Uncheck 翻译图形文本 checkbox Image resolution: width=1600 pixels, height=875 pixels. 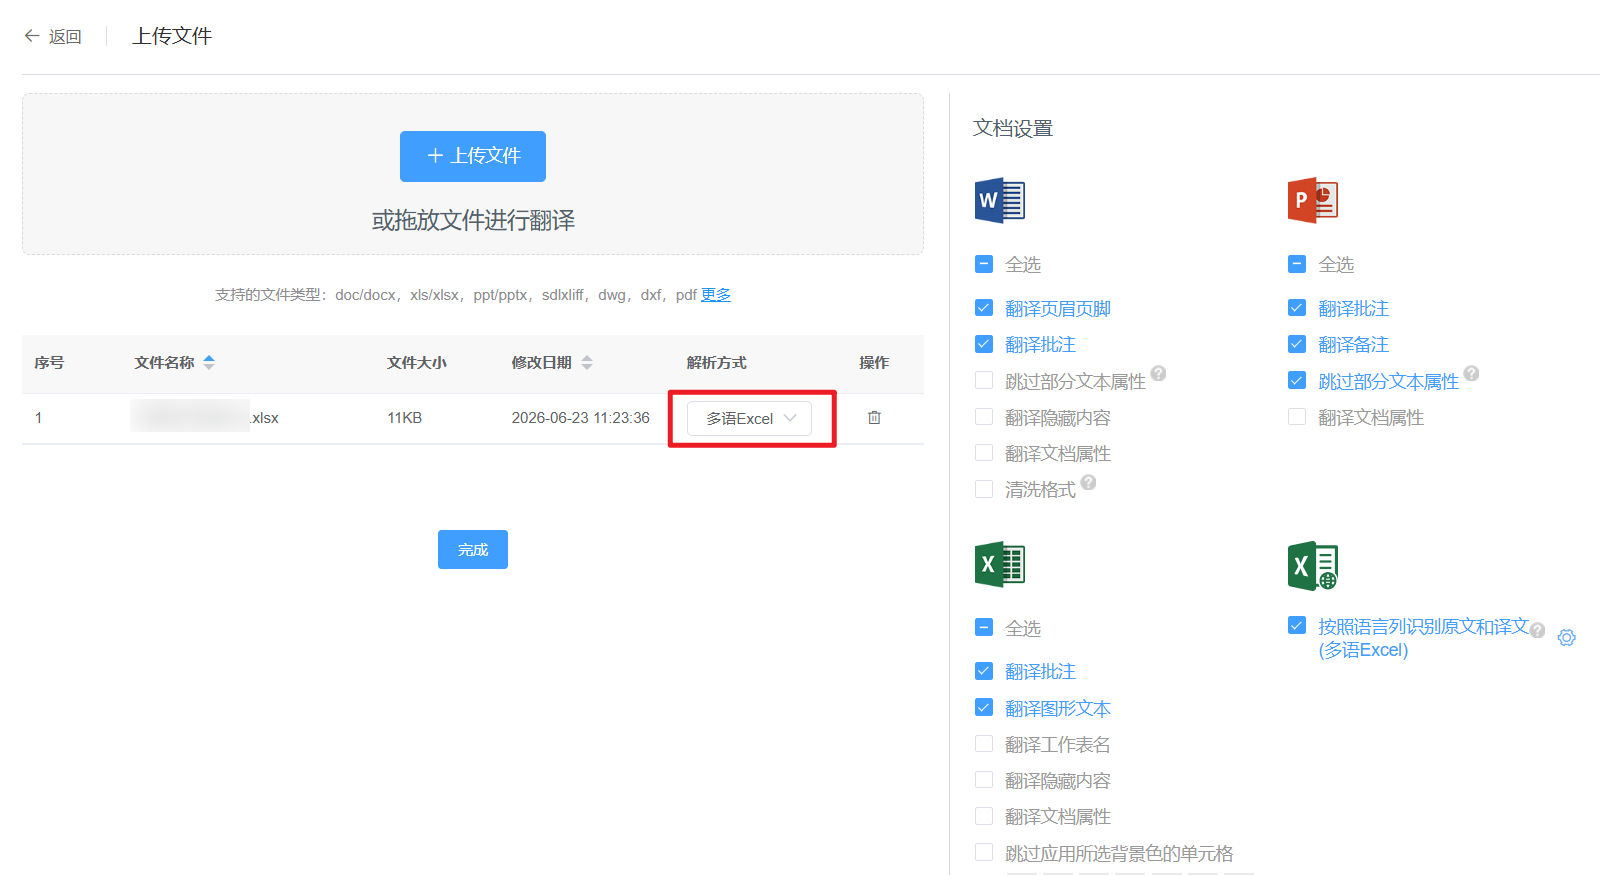point(984,708)
